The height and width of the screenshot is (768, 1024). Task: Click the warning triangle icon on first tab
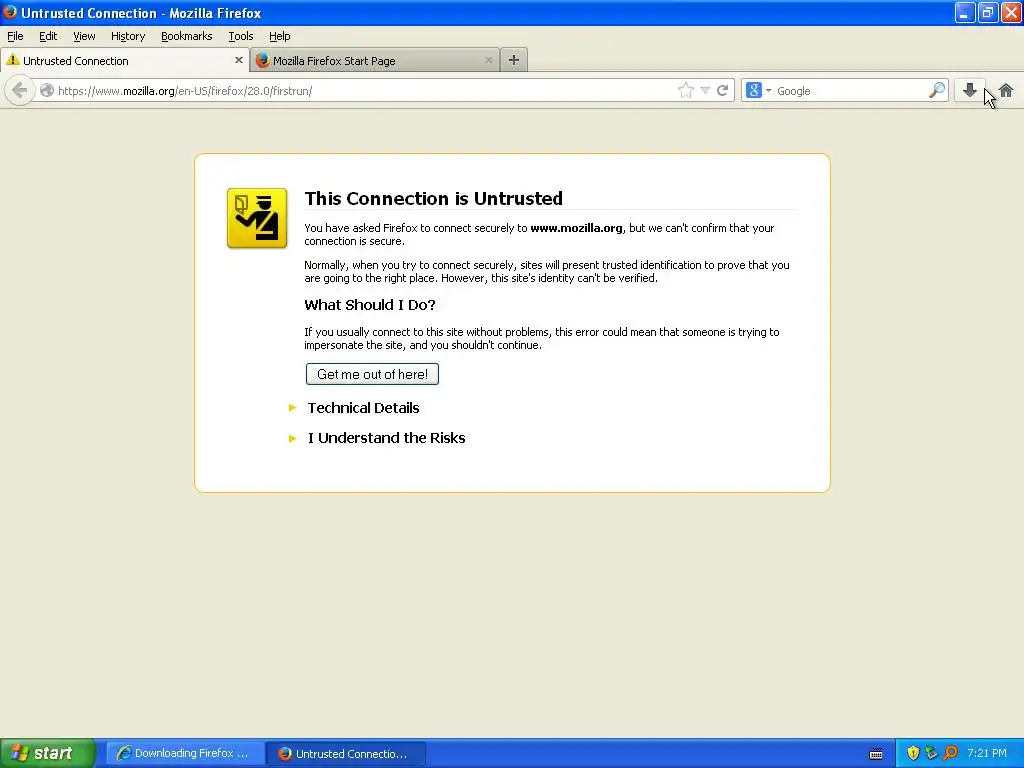pos(13,60)
